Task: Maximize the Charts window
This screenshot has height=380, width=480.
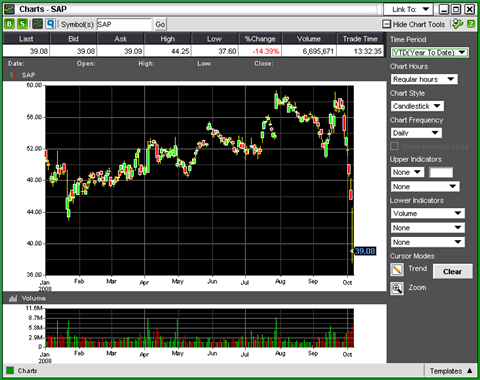Action: pos(456,9)
